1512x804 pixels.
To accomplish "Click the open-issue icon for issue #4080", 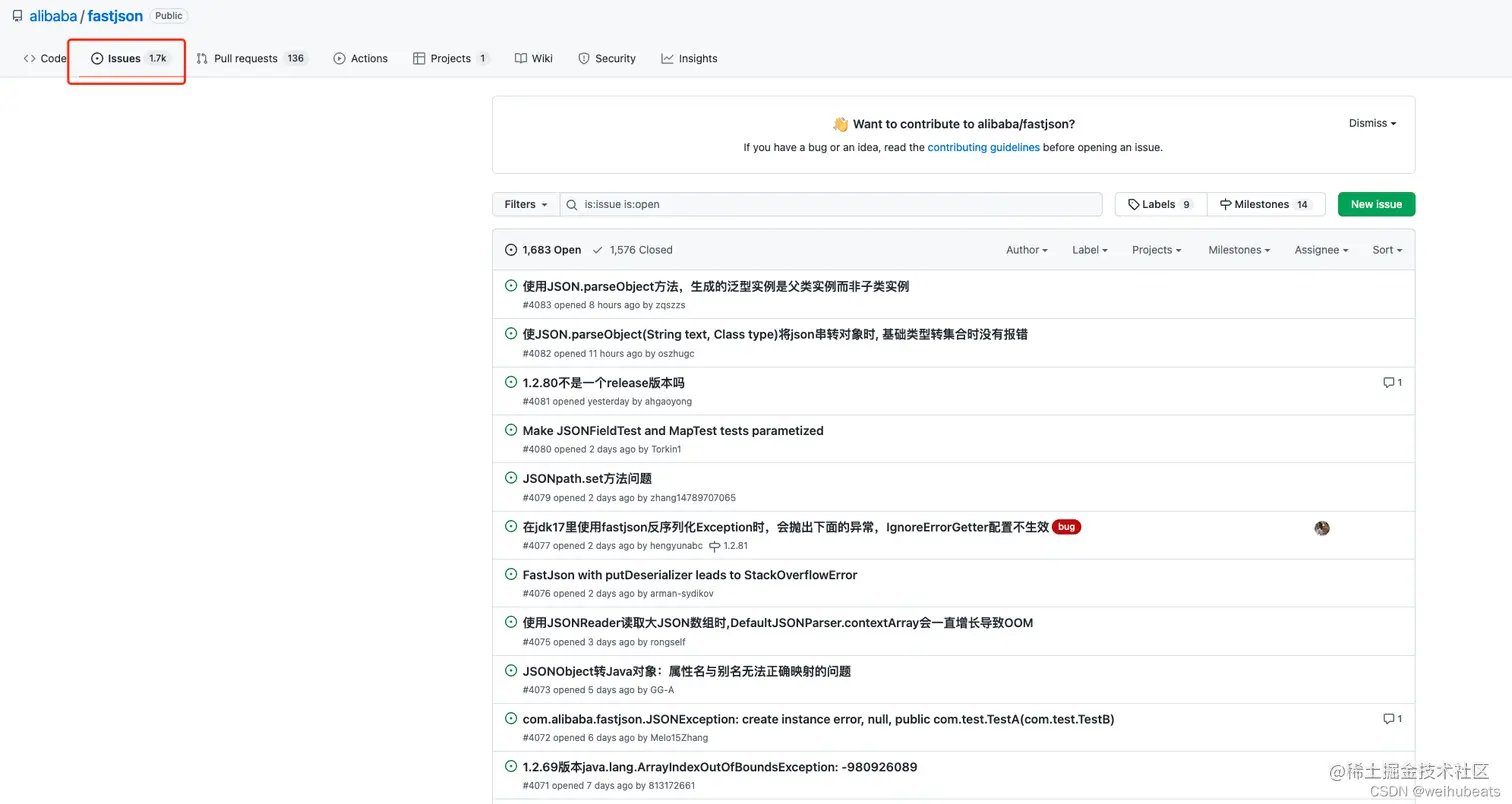I will click(x=511, y=430).
